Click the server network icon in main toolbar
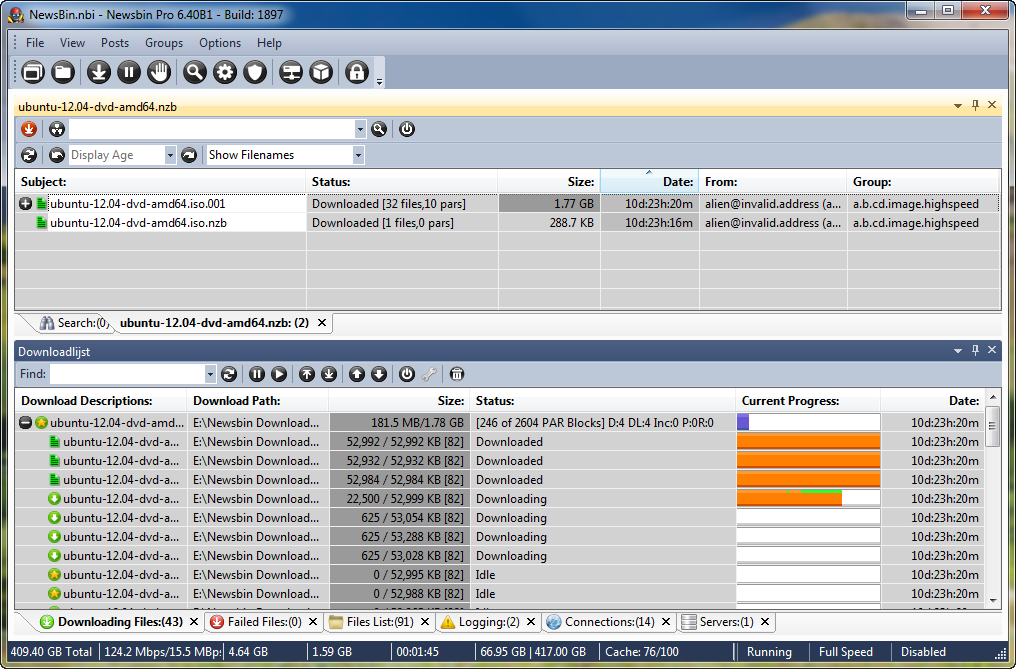This screenshot has height=669, width=1016. coord(291,72)
